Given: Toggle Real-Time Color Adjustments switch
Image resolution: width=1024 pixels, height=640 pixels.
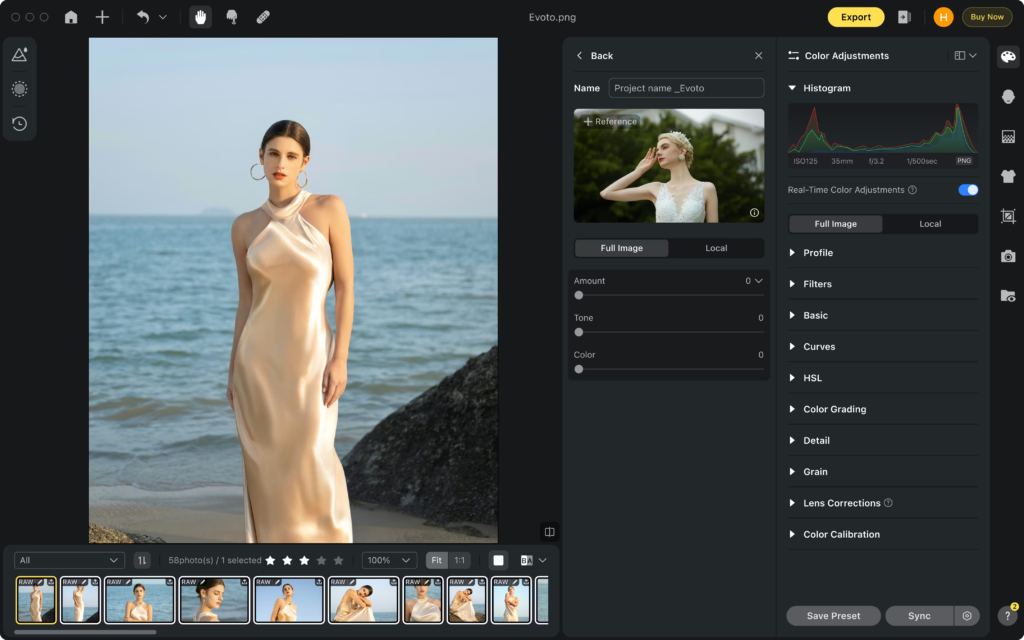Looking at the screenshot, I should tap(967, 190).
